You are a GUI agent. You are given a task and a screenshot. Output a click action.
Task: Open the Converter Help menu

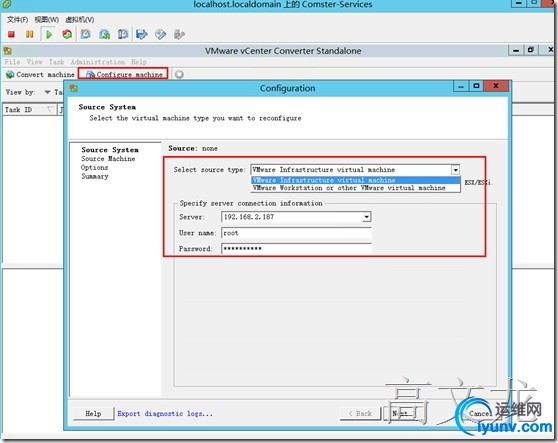coord(139,62)
